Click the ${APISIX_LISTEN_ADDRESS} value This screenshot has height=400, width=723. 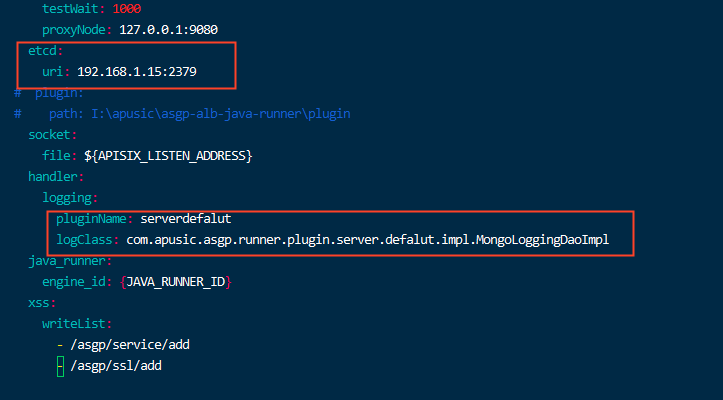coord(168,156)
